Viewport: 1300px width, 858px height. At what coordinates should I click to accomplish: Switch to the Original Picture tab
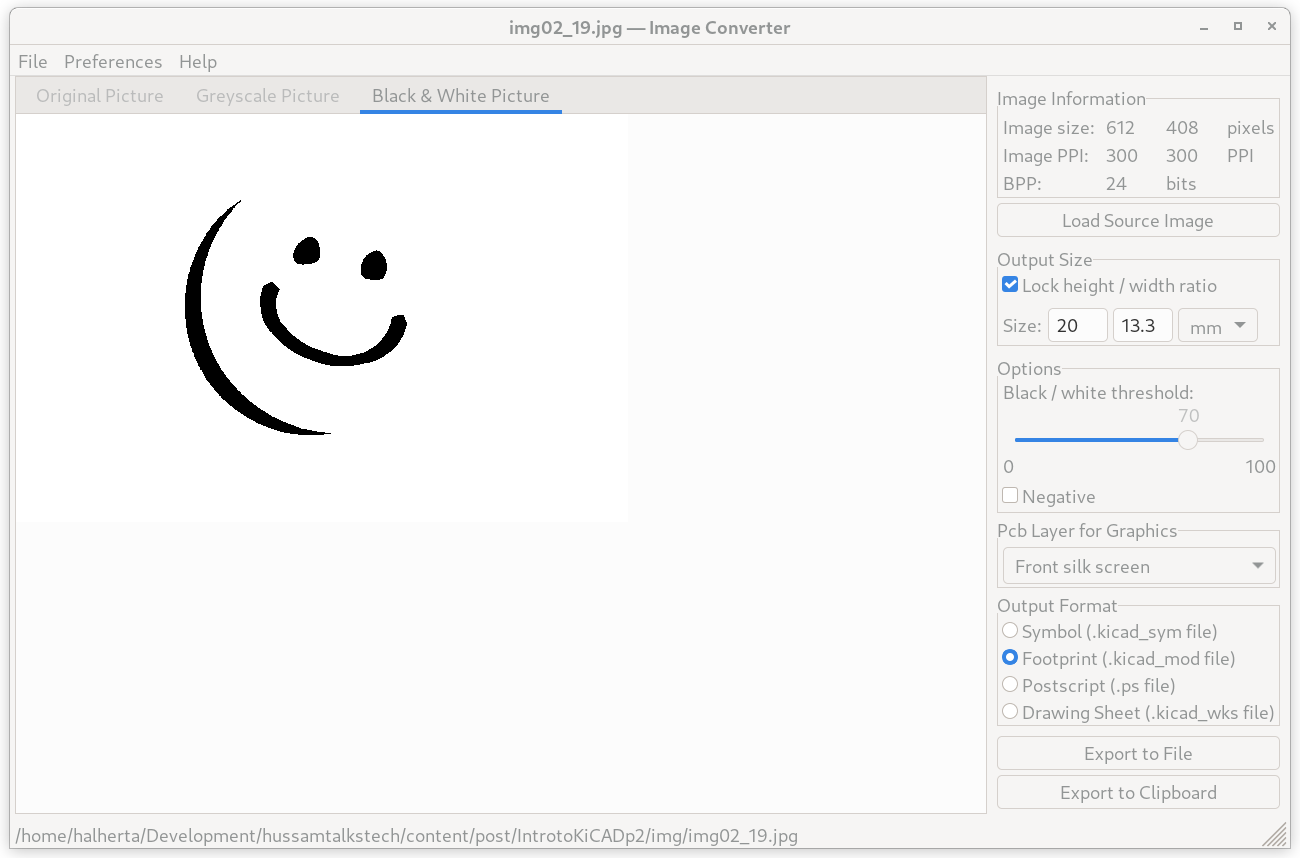pyautogui.click(x=100, y=96)
